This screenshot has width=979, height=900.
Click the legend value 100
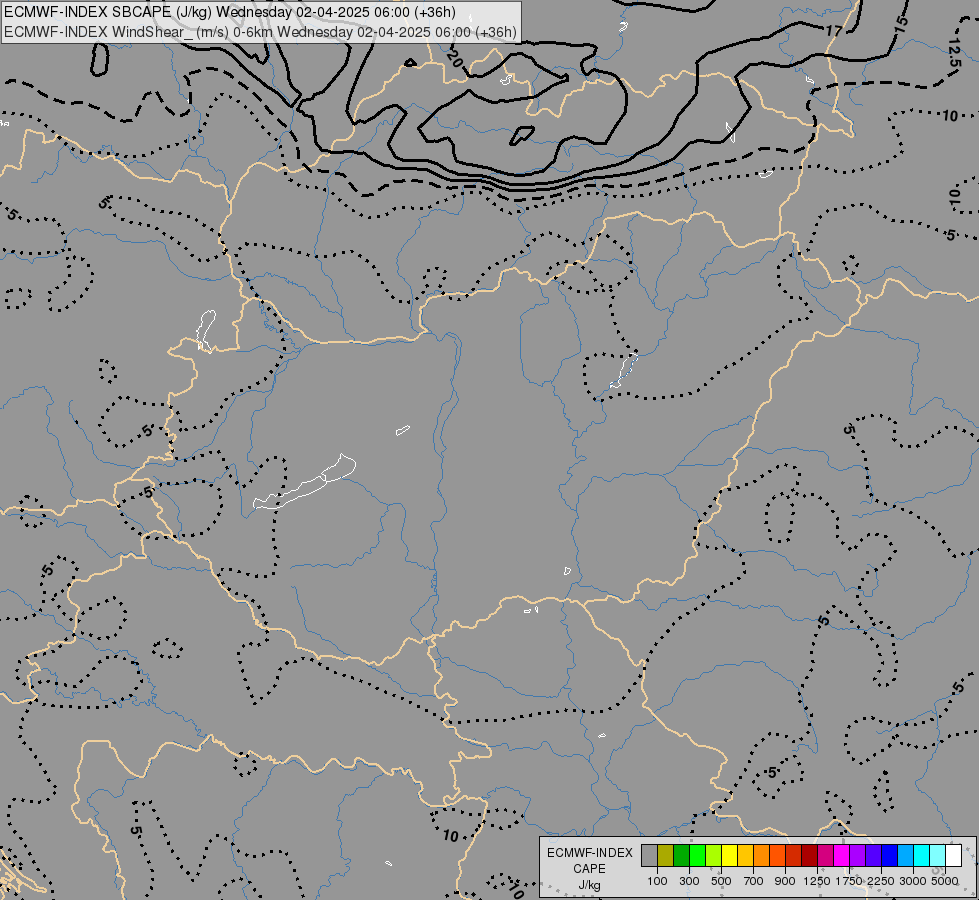(x=657, y=881)
